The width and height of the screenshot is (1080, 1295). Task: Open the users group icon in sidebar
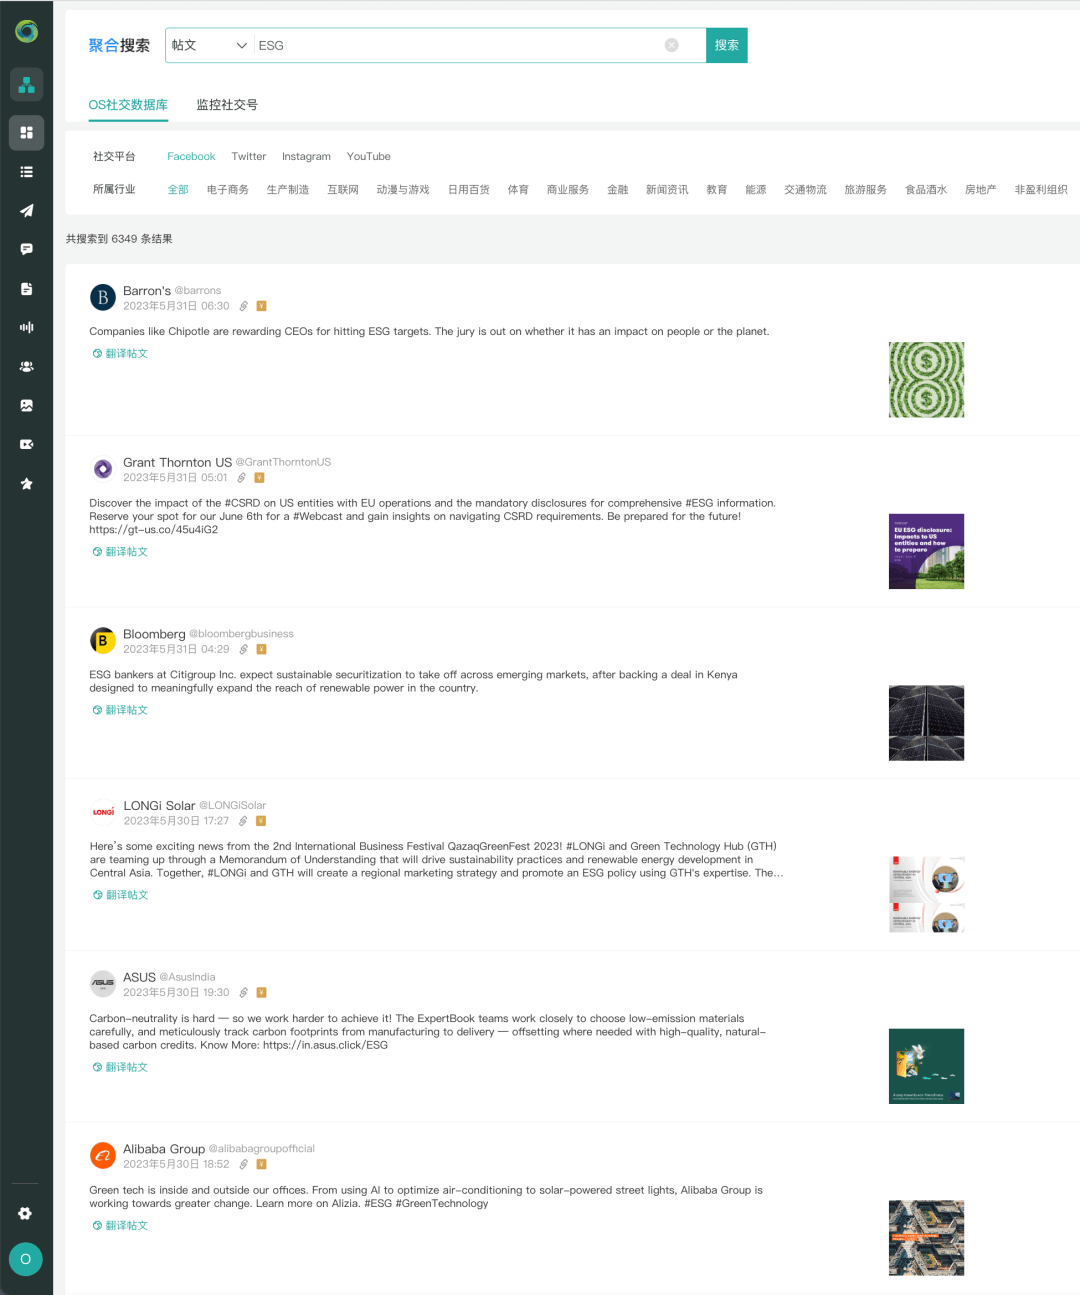point(27,366)
